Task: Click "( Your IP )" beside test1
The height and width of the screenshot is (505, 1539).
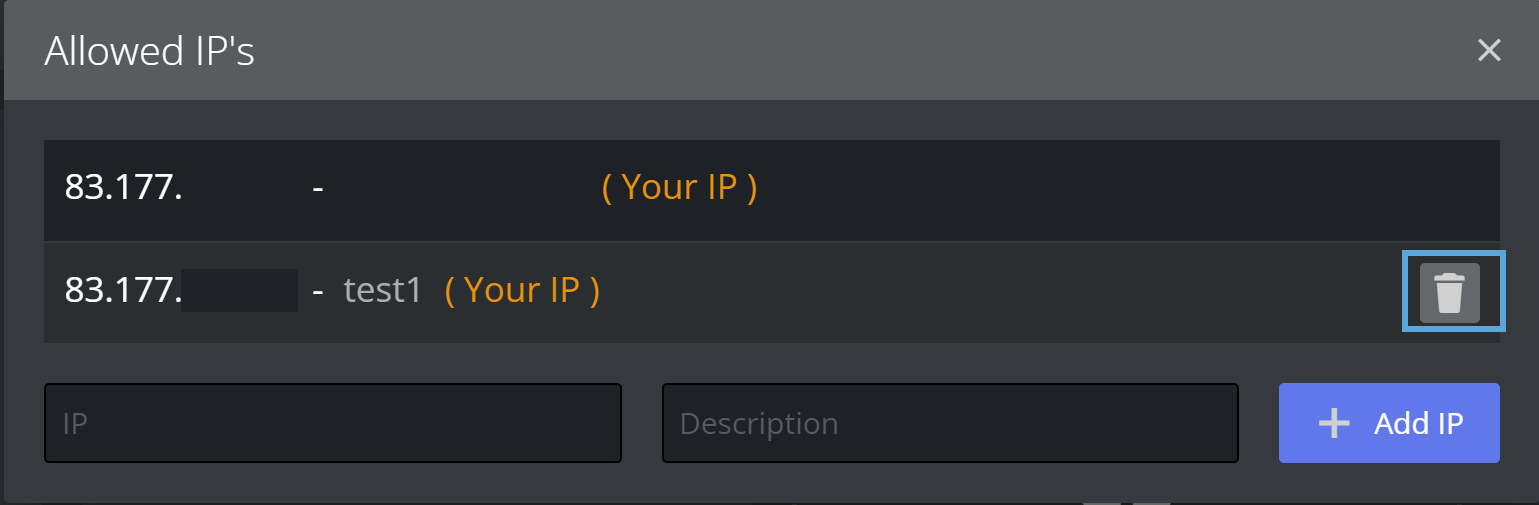Action: pos(522,291)
